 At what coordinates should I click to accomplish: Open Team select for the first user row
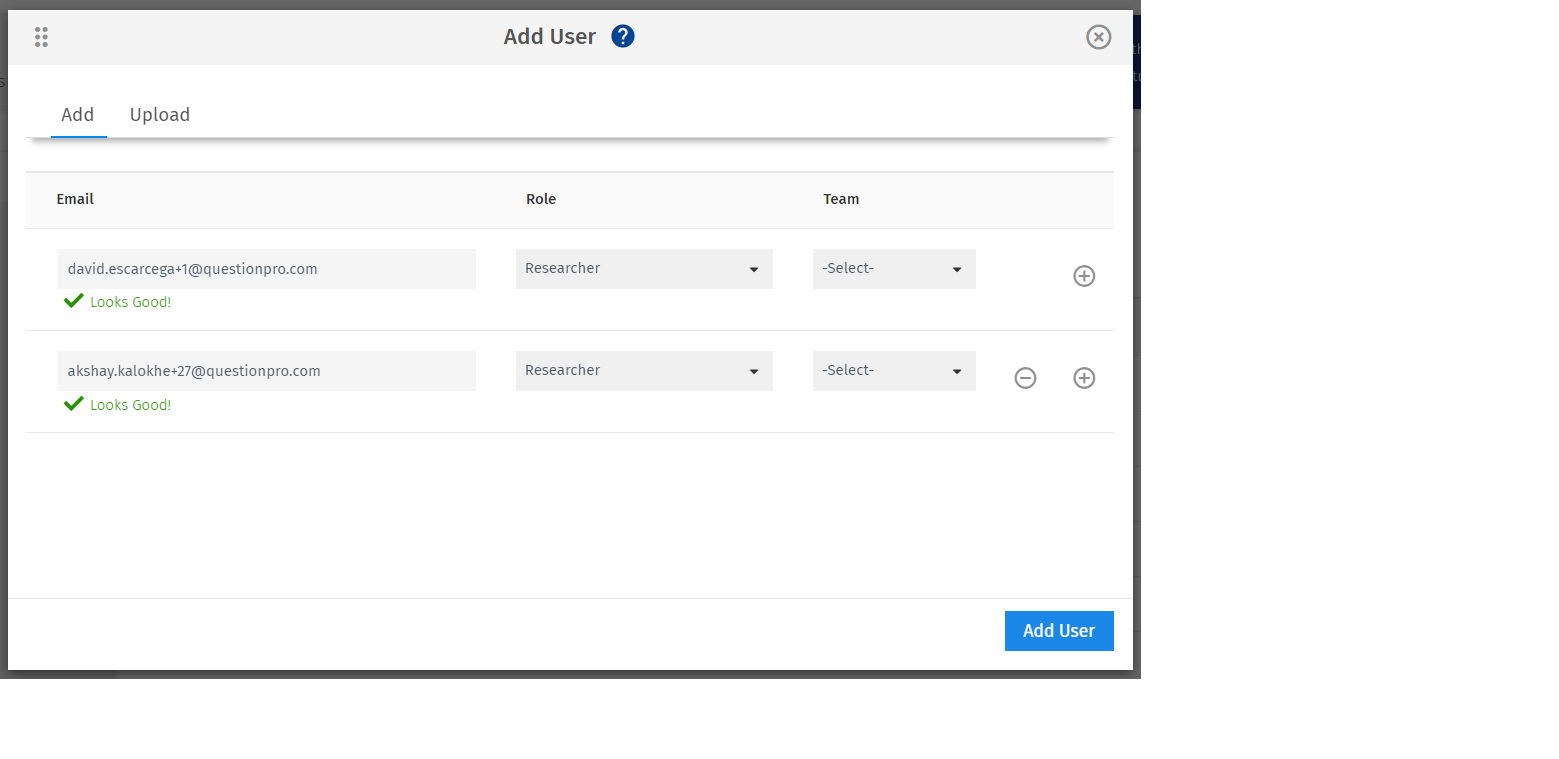coord(894,269)
